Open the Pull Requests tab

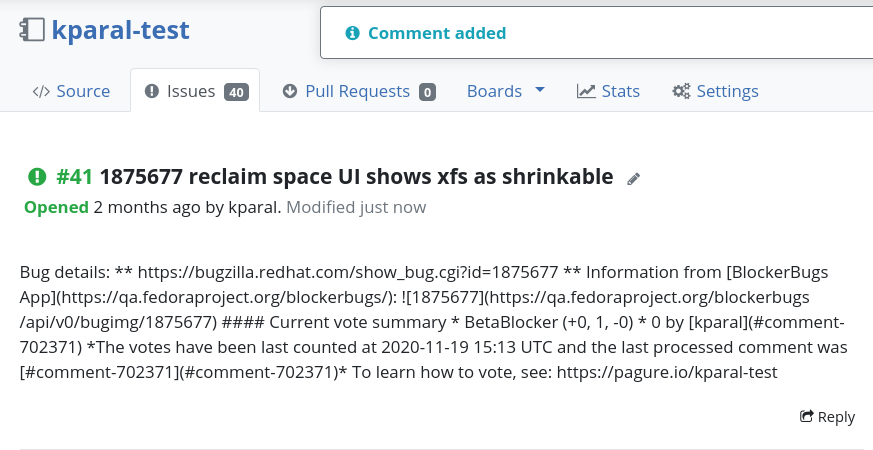359,91
